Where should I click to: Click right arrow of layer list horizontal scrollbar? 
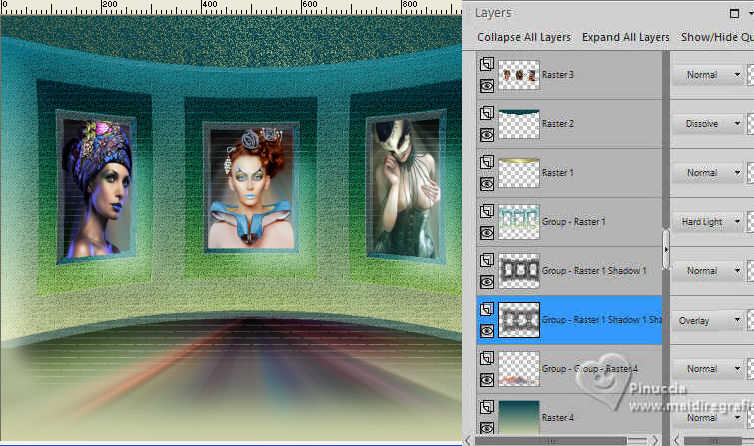pyautogui.click(x=655, y=440)
